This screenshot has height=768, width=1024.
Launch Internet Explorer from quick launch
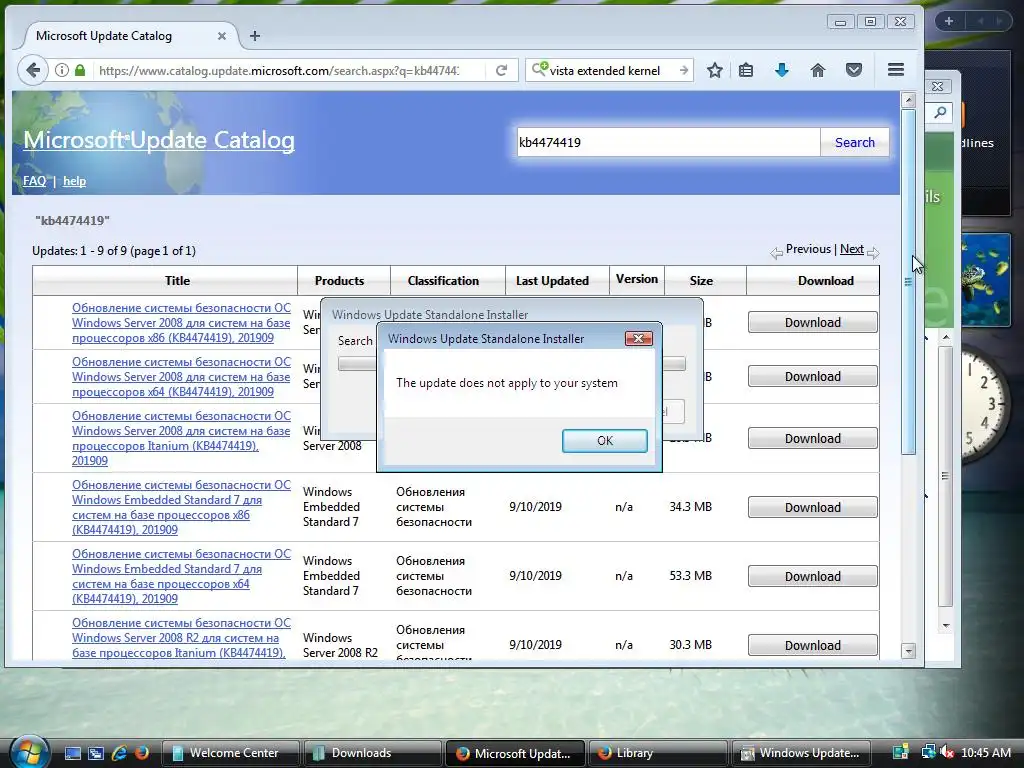119,753
